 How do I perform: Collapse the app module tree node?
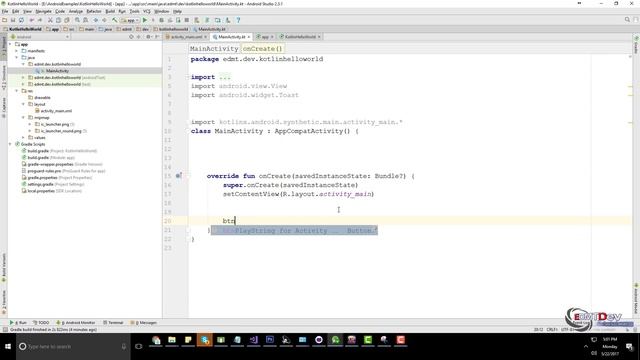coord(10,44)
